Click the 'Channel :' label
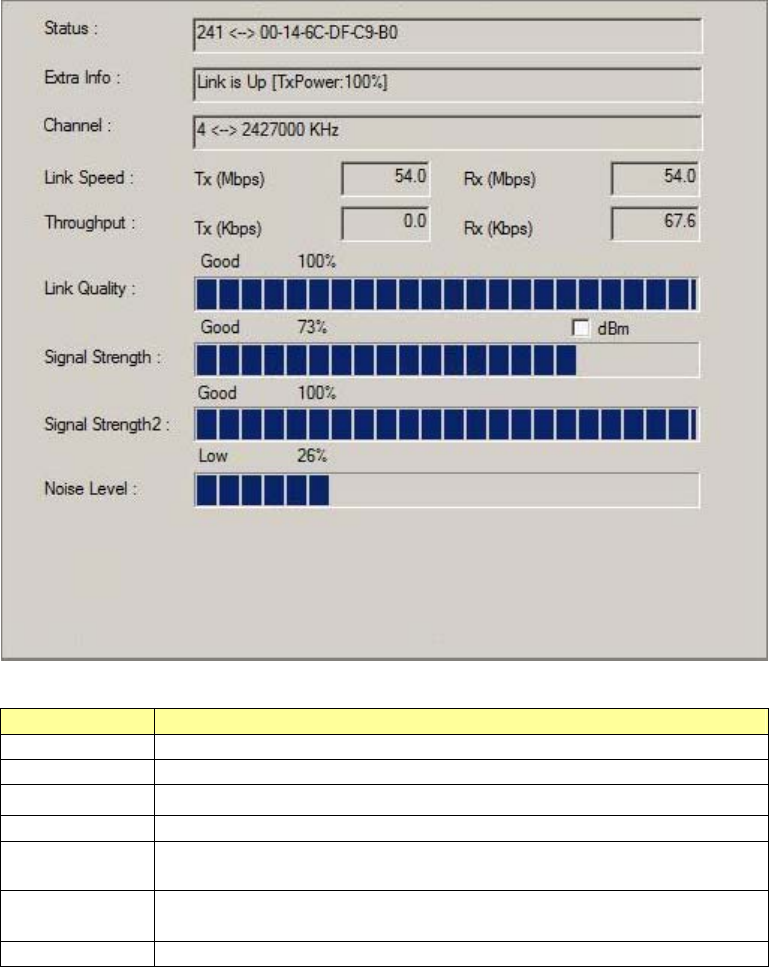 point(78,125)
